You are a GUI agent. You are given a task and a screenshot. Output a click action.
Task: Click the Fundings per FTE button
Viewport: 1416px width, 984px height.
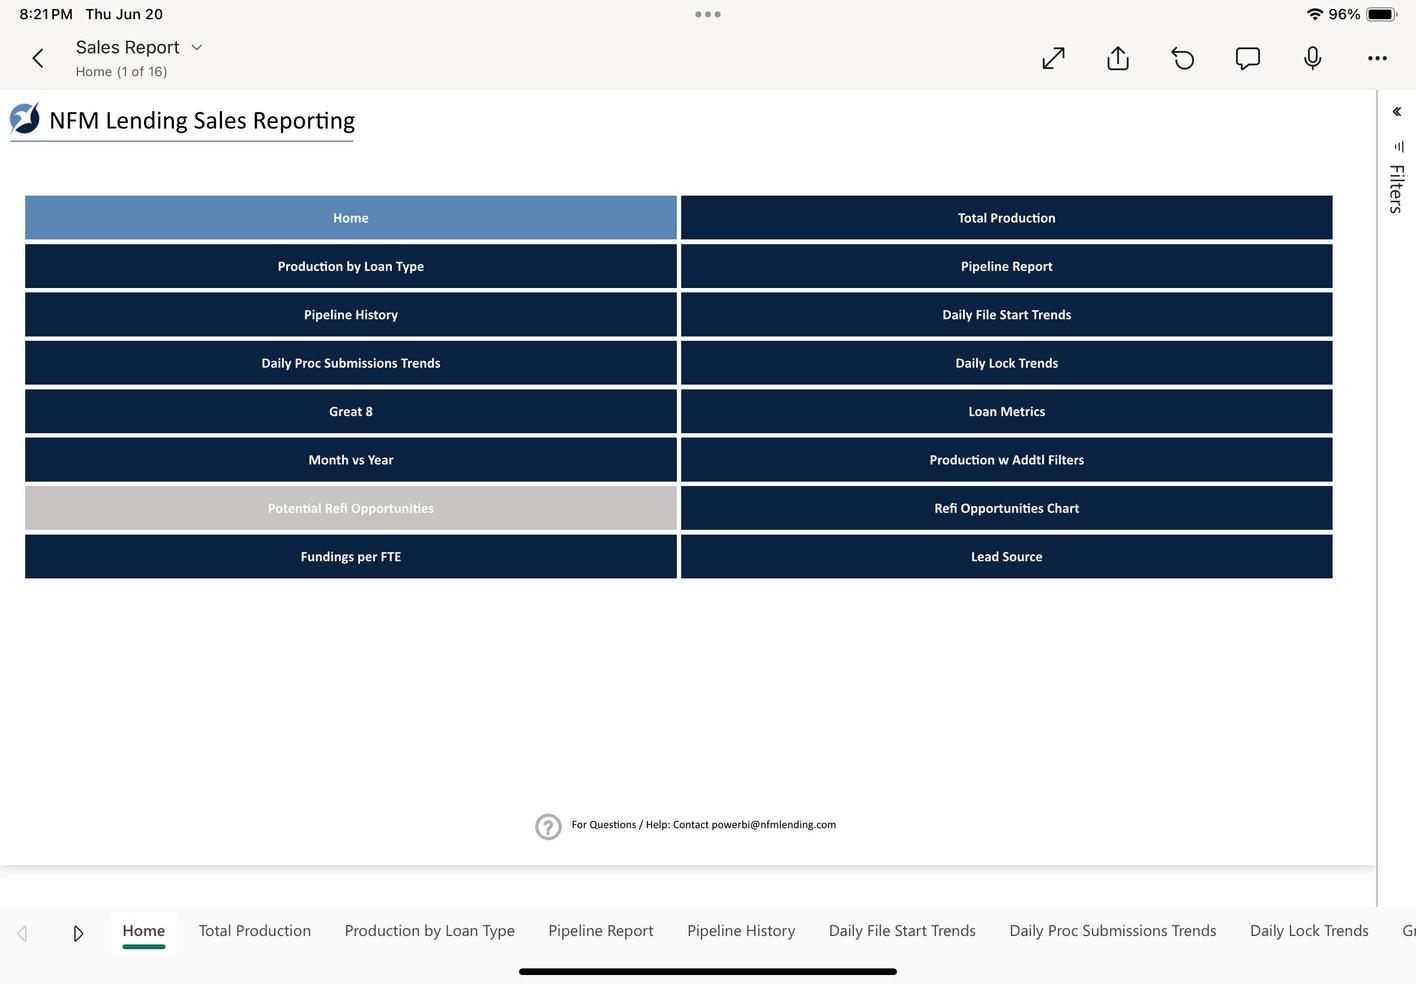point(351,557)
